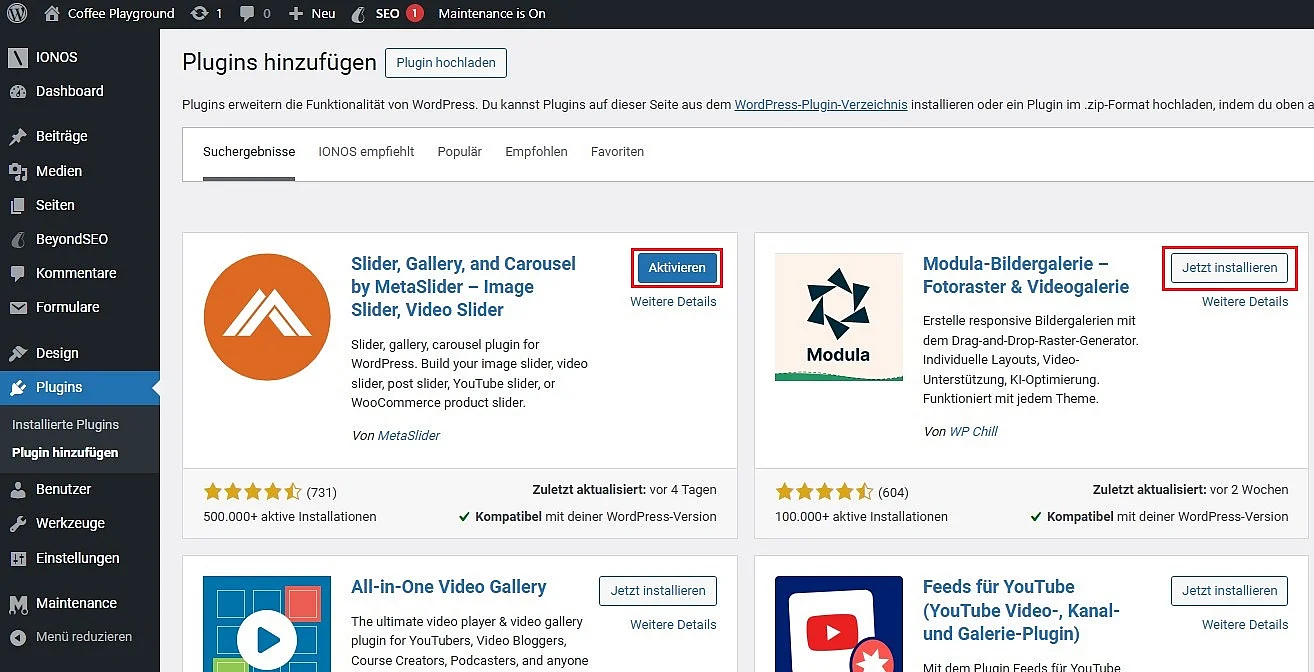Click the WordPress logo in admin bar
The image size is (1314, 672).
[17, 14]
